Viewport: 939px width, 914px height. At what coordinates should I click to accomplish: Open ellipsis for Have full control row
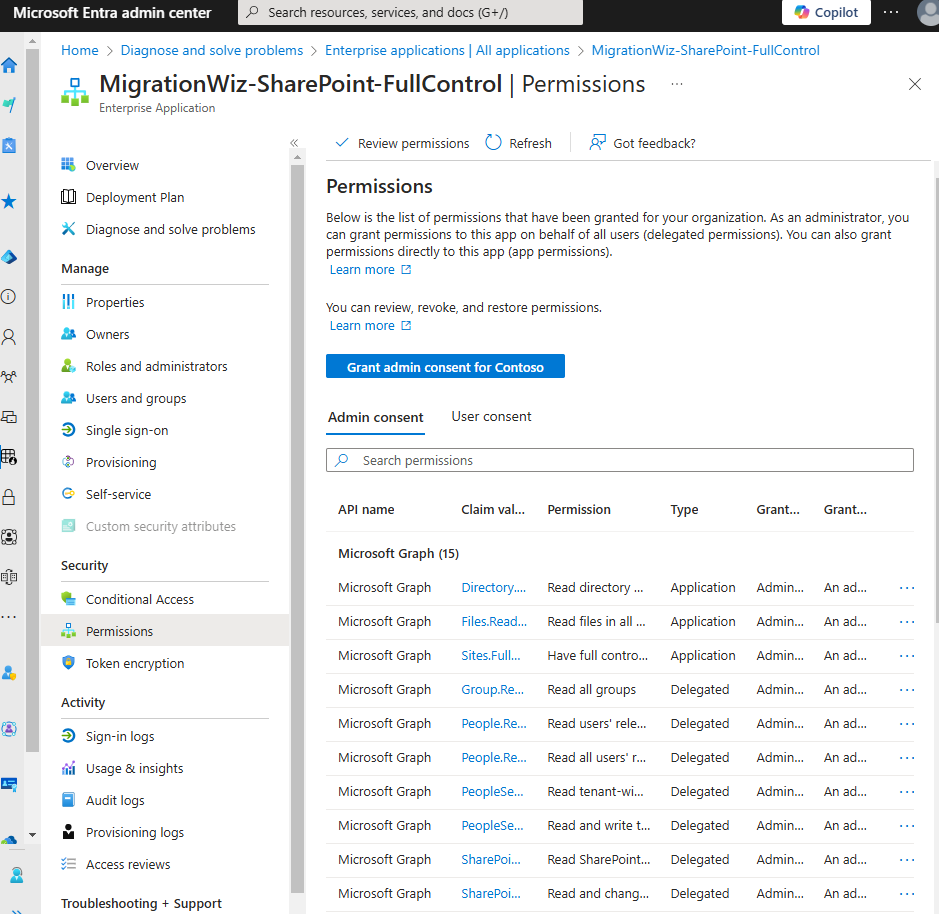907,656
